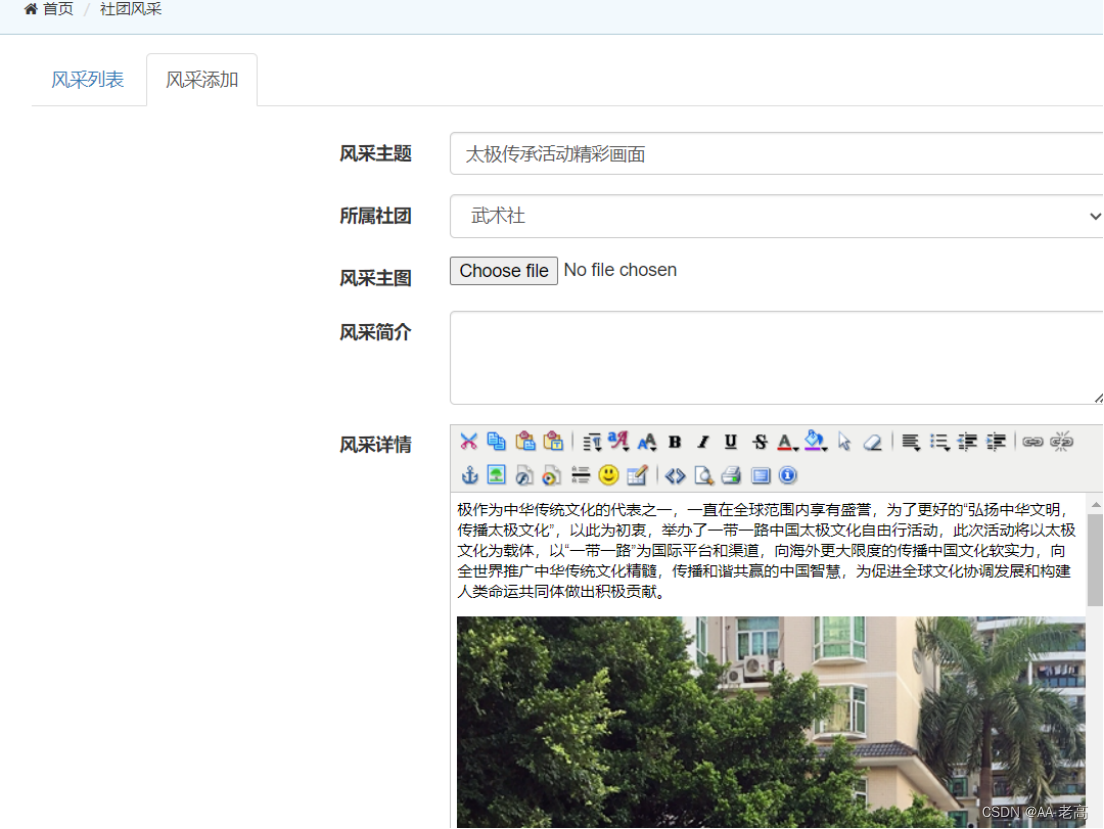Image resolution: width=1104 pixels, height=829 pixels.
Task: Open the font color picker
Action: pos(787,442)
